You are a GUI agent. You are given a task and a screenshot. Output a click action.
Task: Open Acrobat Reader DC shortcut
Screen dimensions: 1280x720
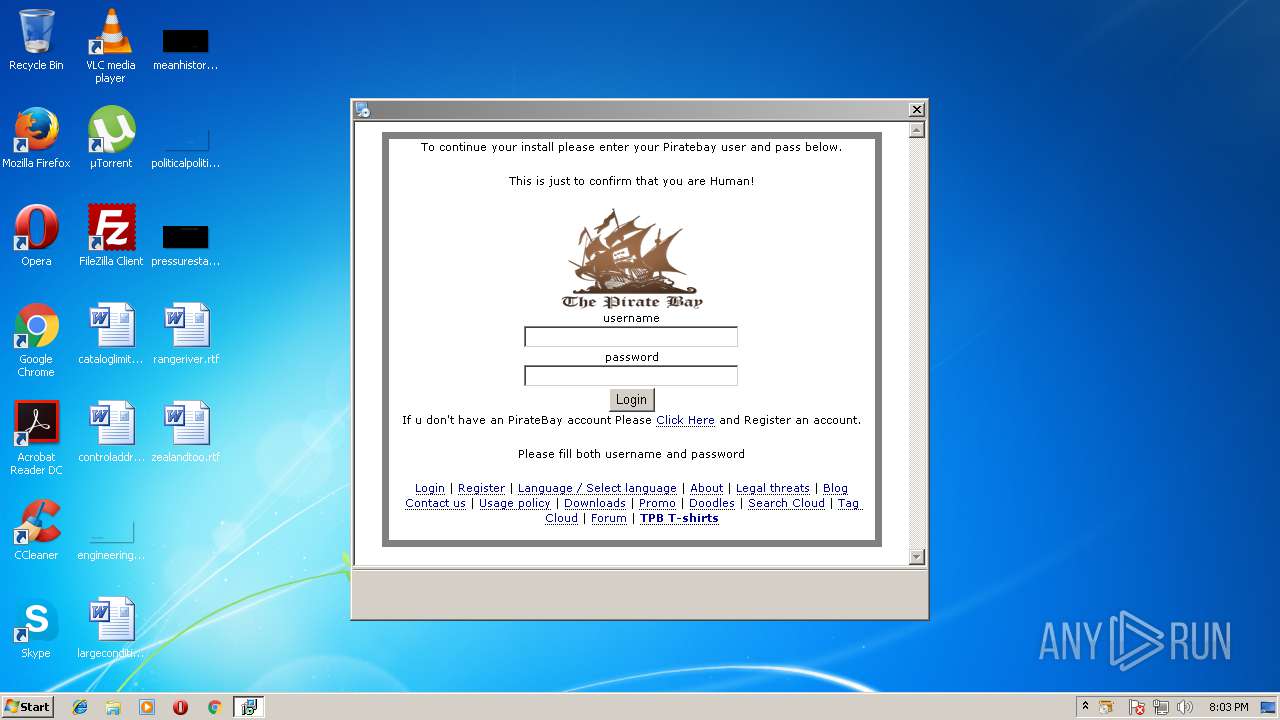tap(36, 438)
